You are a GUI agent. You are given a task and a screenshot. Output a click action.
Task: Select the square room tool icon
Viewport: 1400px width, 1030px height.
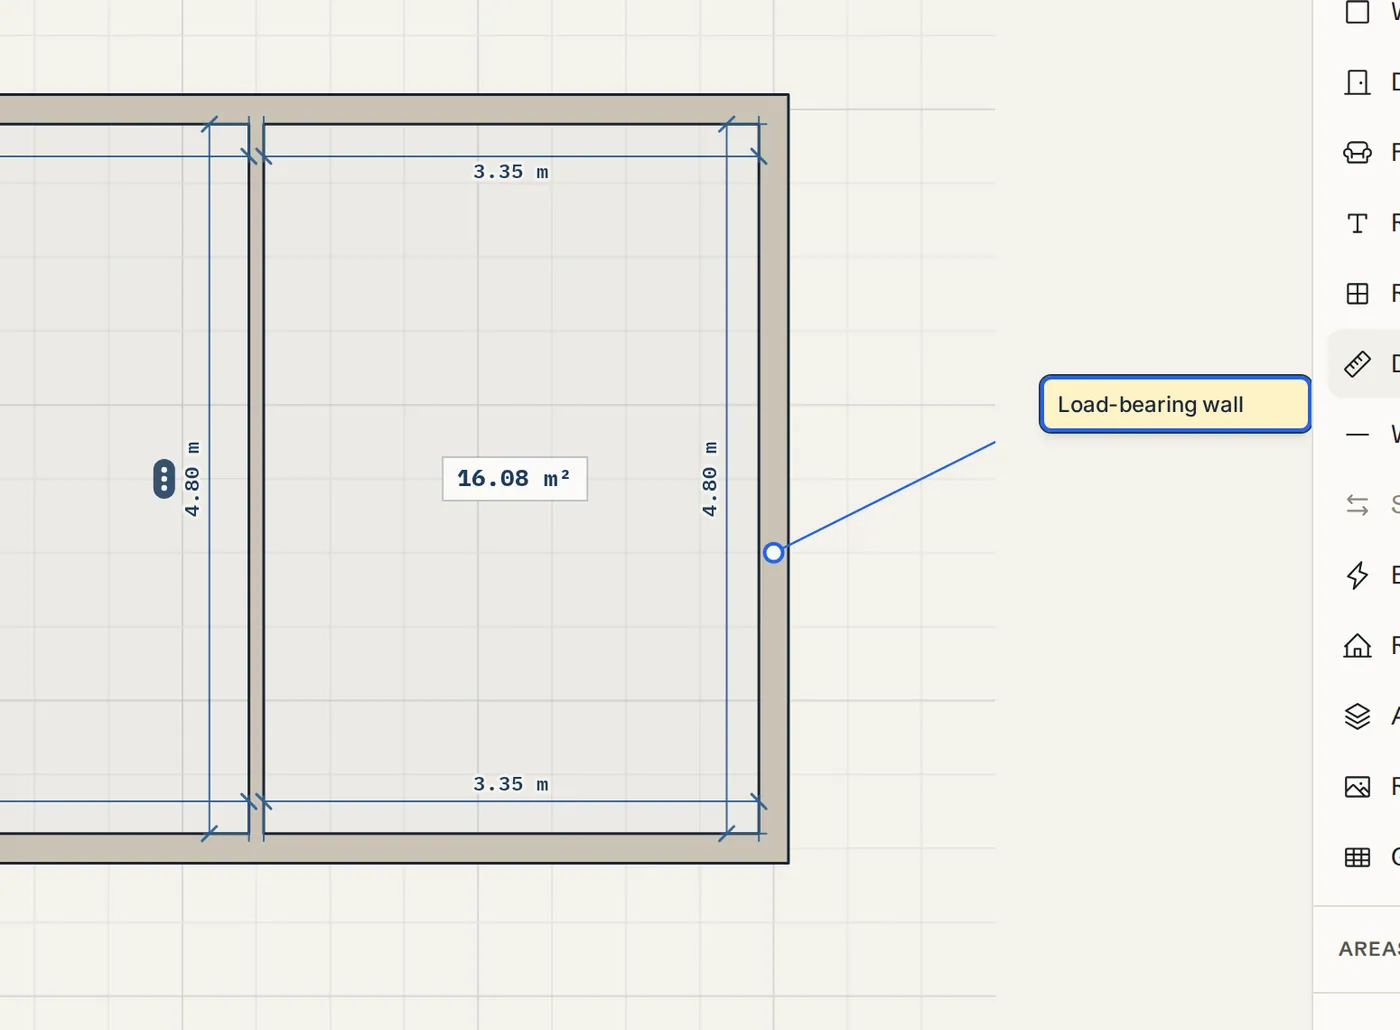click(x=1357, y=12)
